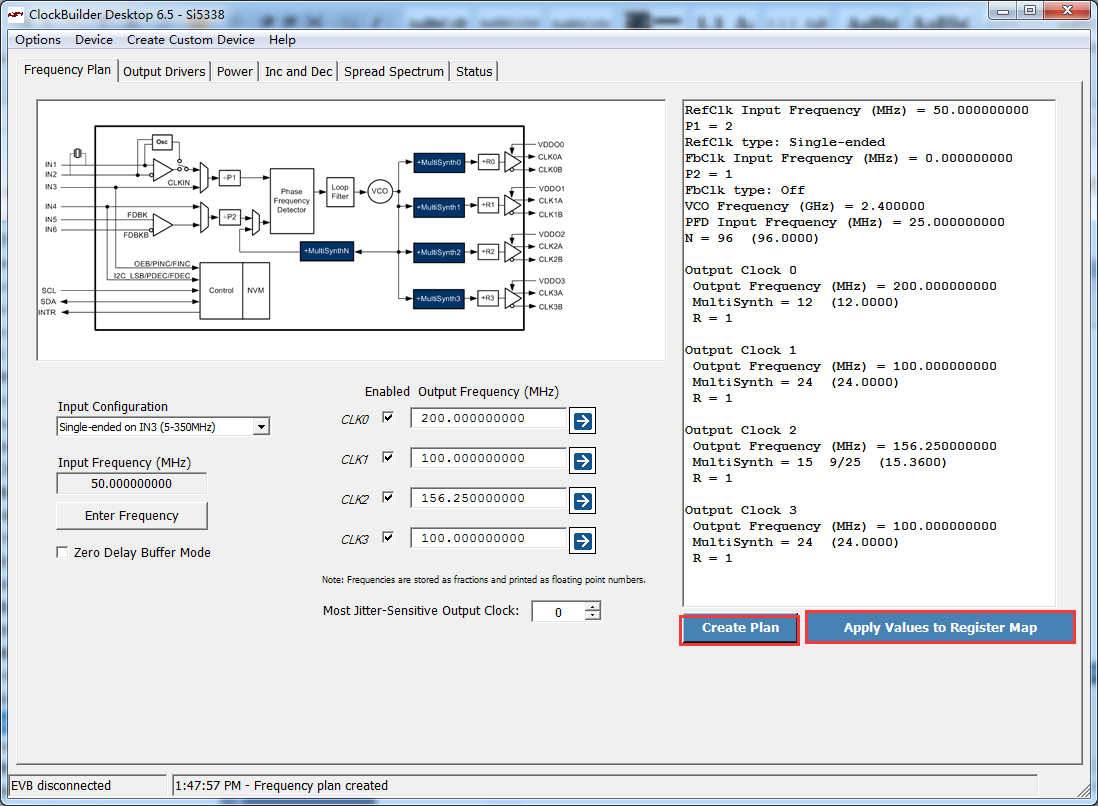Image resolution: width=1098 pixels, height=806 pixels.
Task: Open the Input Configuration dropdown
Action: (x=261, y=426)
